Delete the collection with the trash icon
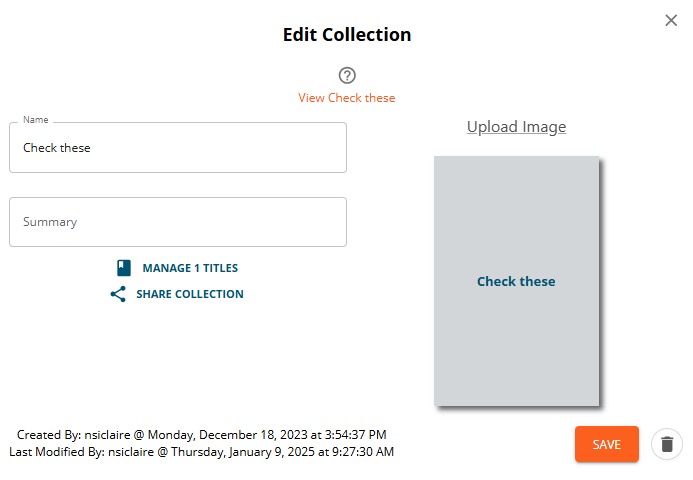693x480 pixels. (x=667, y=444)
